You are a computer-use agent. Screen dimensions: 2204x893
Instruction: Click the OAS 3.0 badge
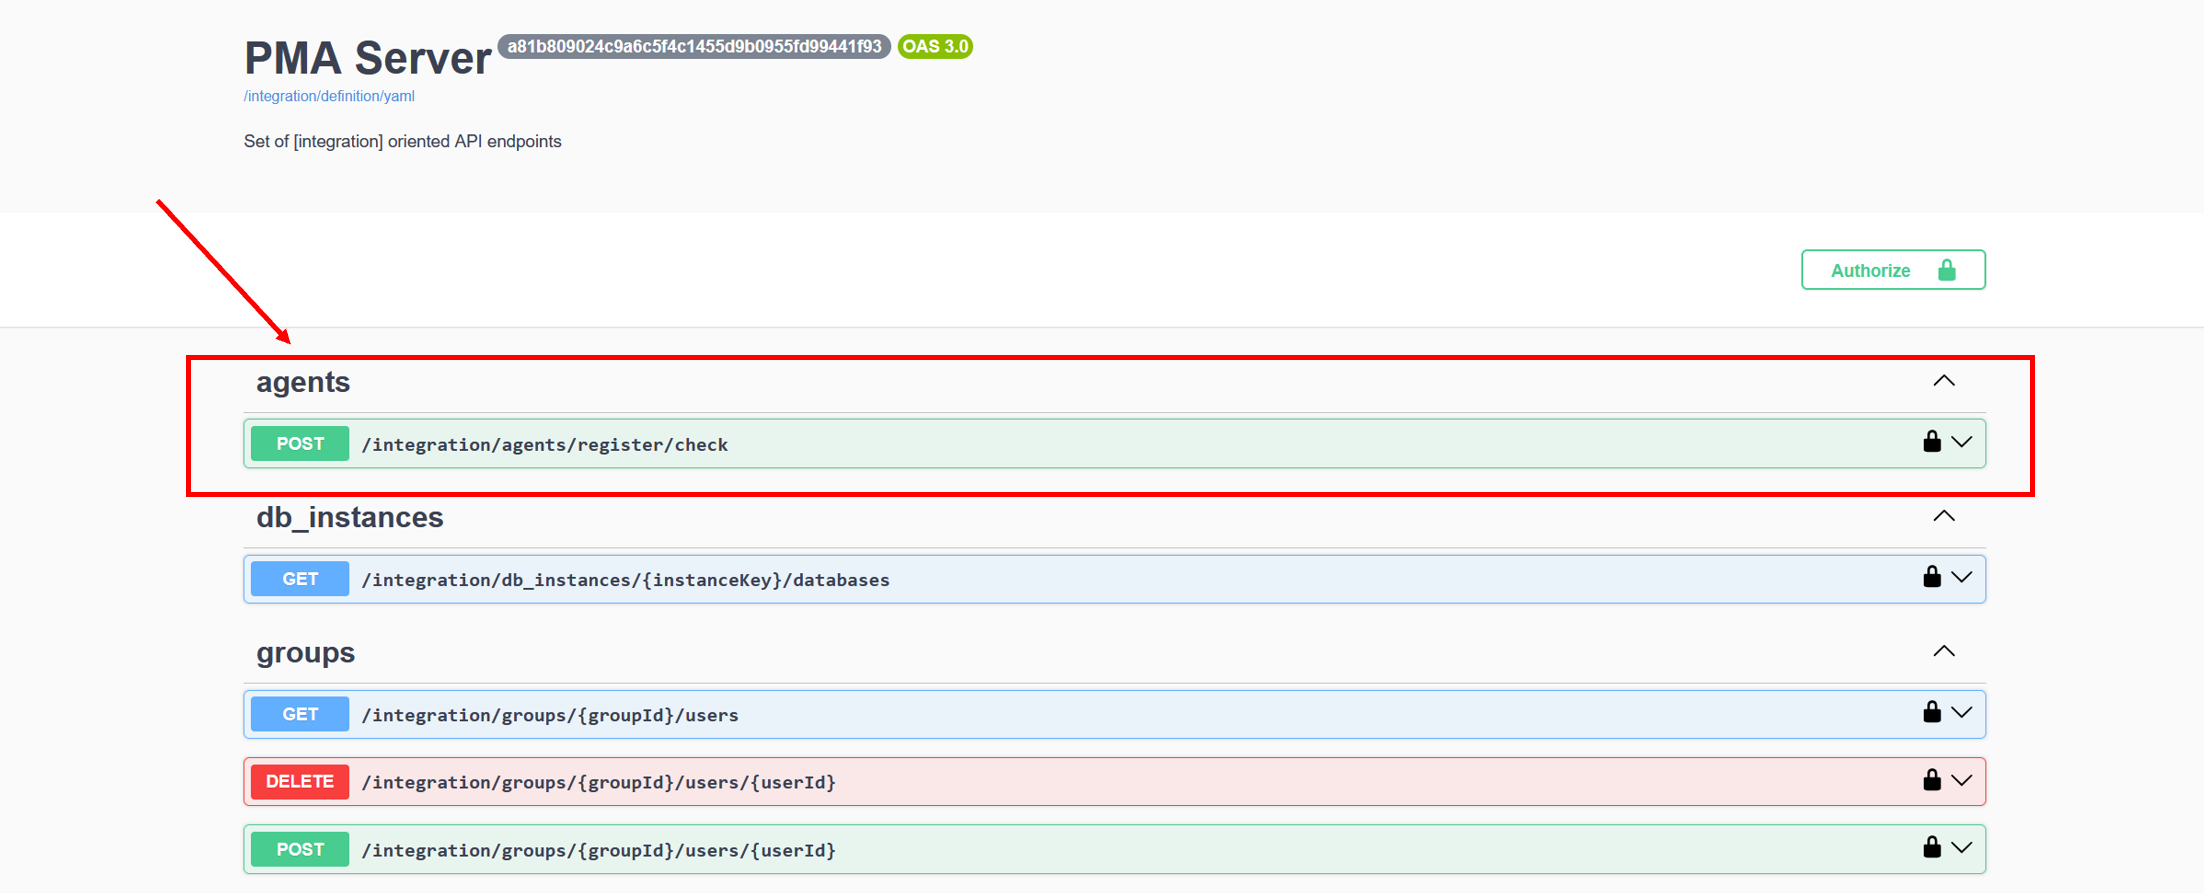(935, 47)
